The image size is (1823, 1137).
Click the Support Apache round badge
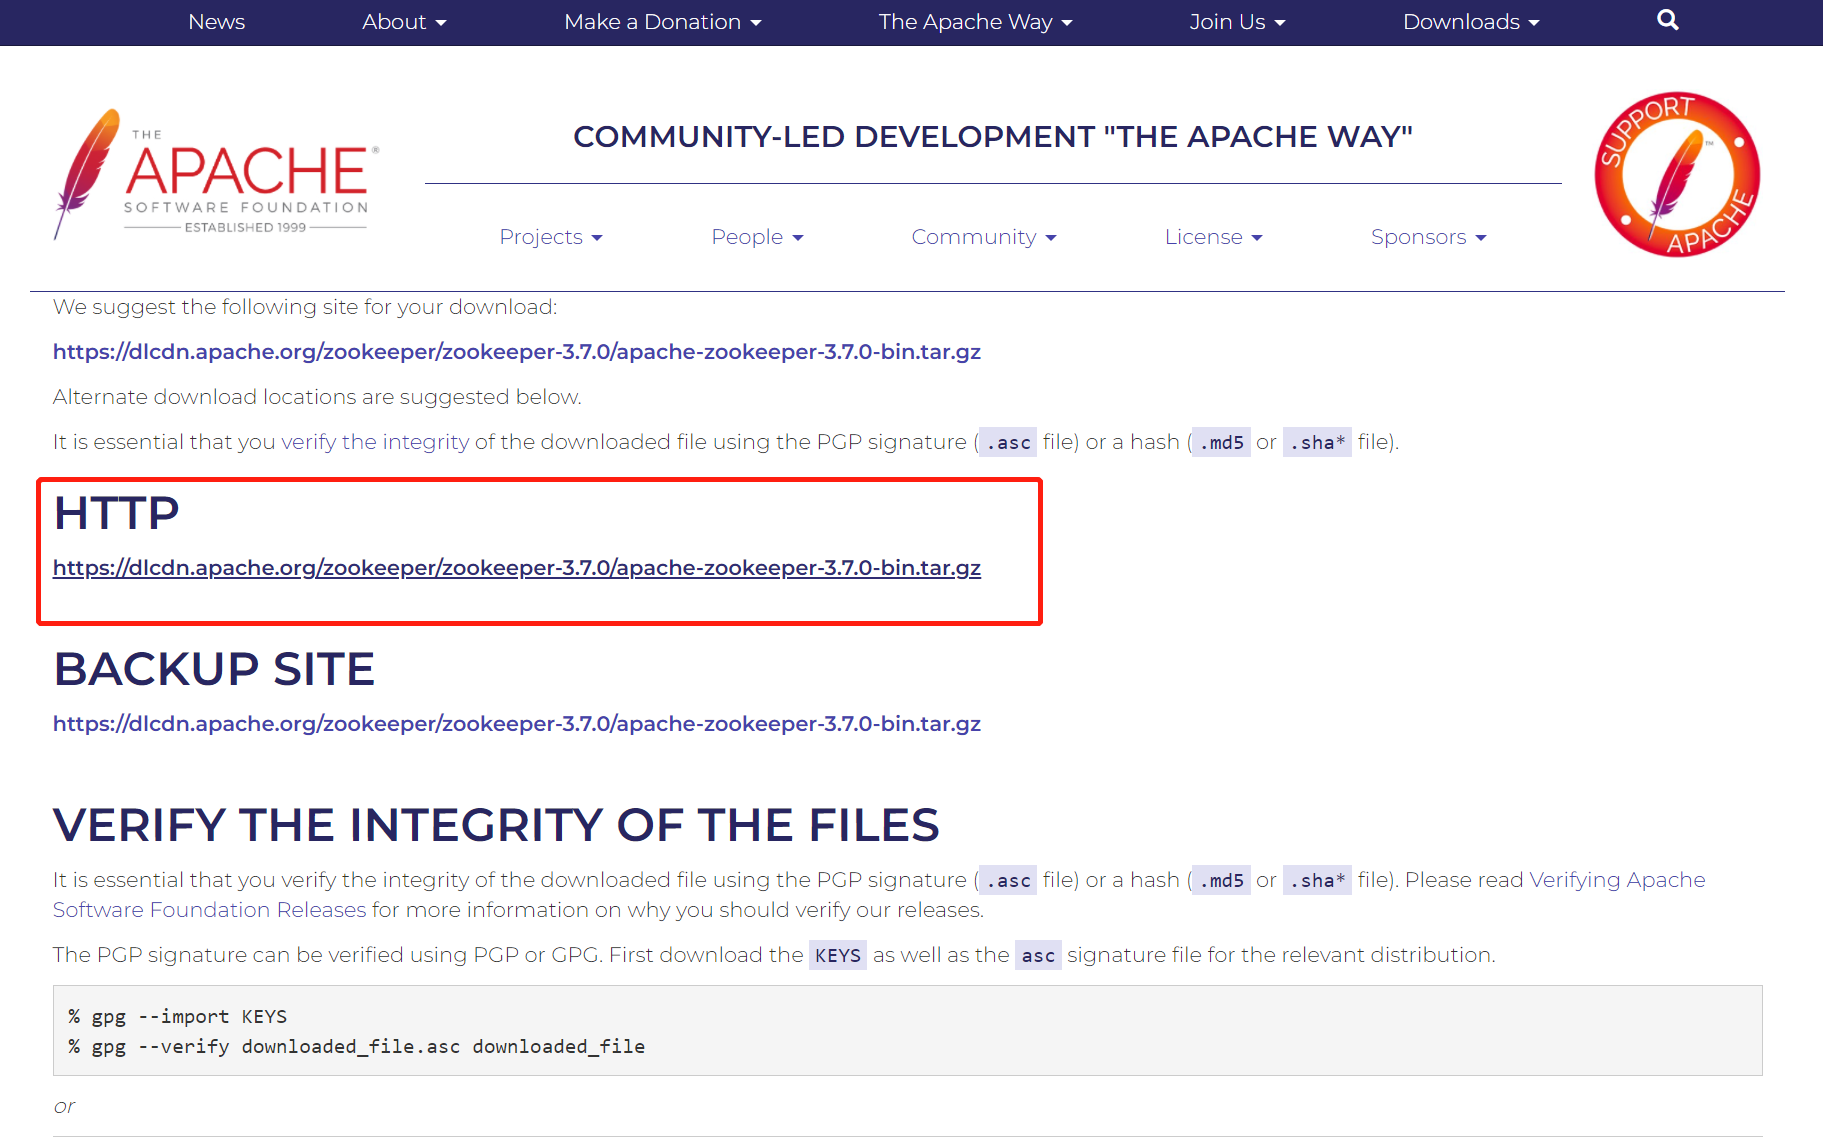1677,174
